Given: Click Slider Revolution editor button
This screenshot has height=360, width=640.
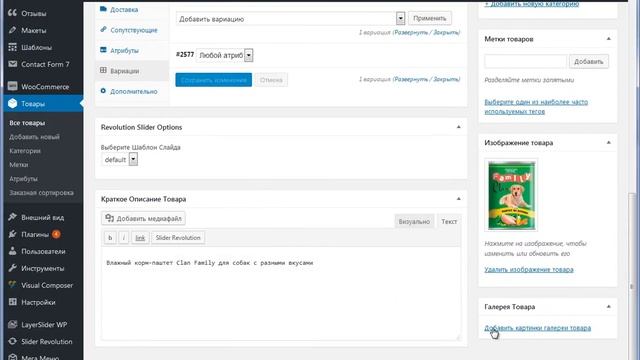Looking at the screenshot, I should [178, 238].
